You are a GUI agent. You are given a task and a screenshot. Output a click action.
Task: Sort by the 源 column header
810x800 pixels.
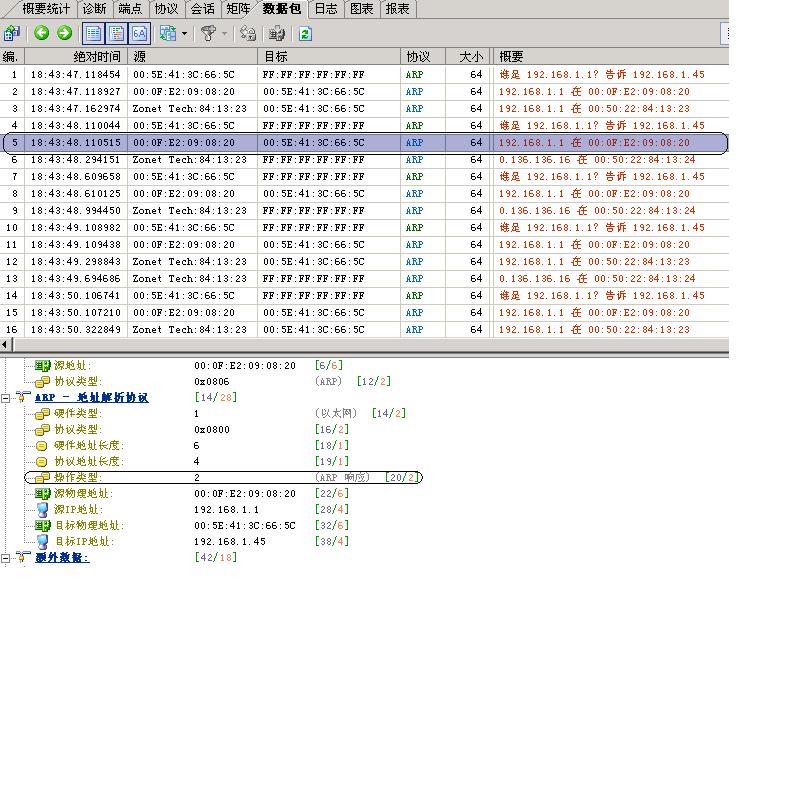pyautogui.click(x=192, y=56)
